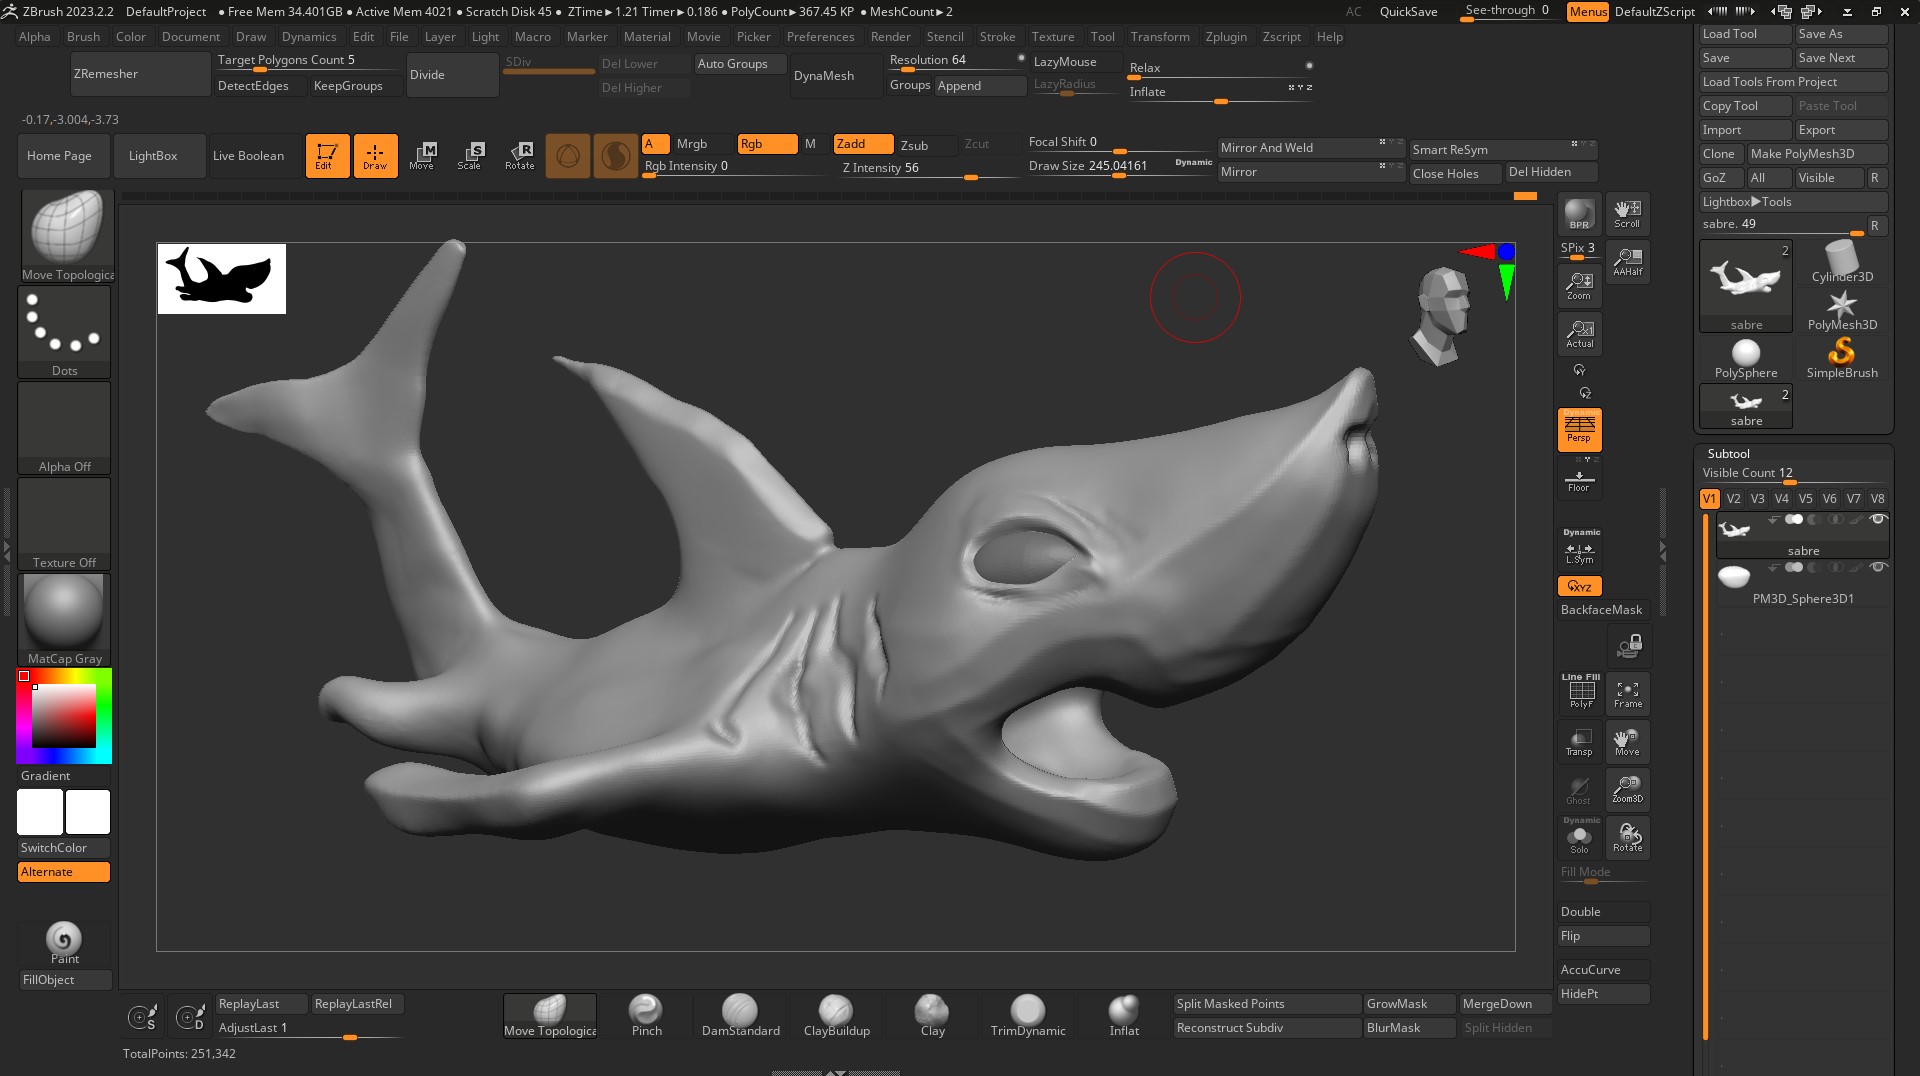
Task: Open the Zplugin menu
Action: coord(1225,37)
